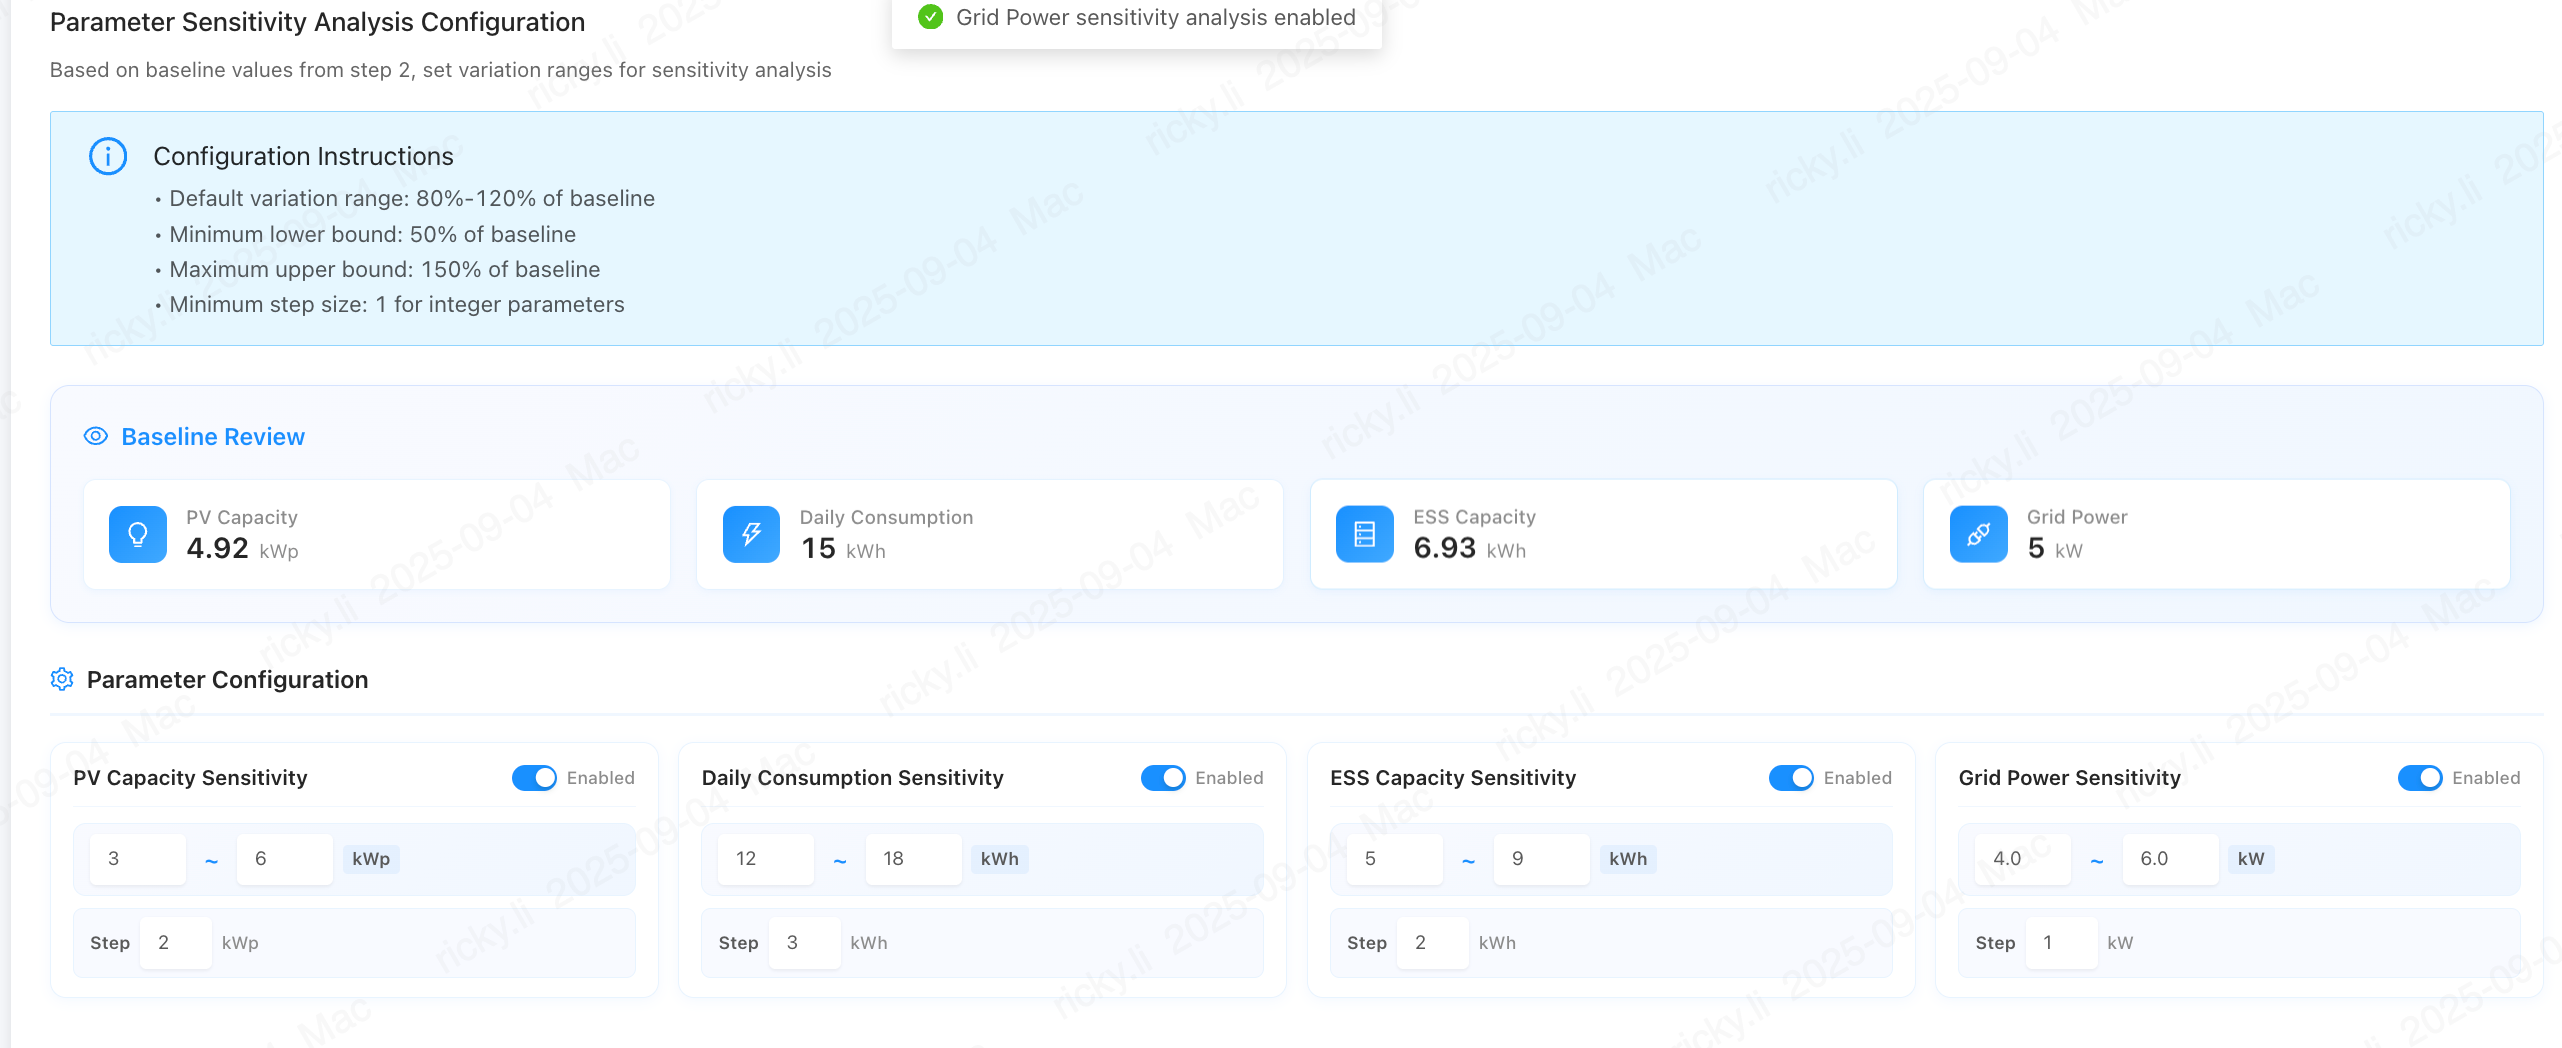Click ESS Capacity baseline value 6.93
The image size is (2562, 1048).
coord(1444,548)
